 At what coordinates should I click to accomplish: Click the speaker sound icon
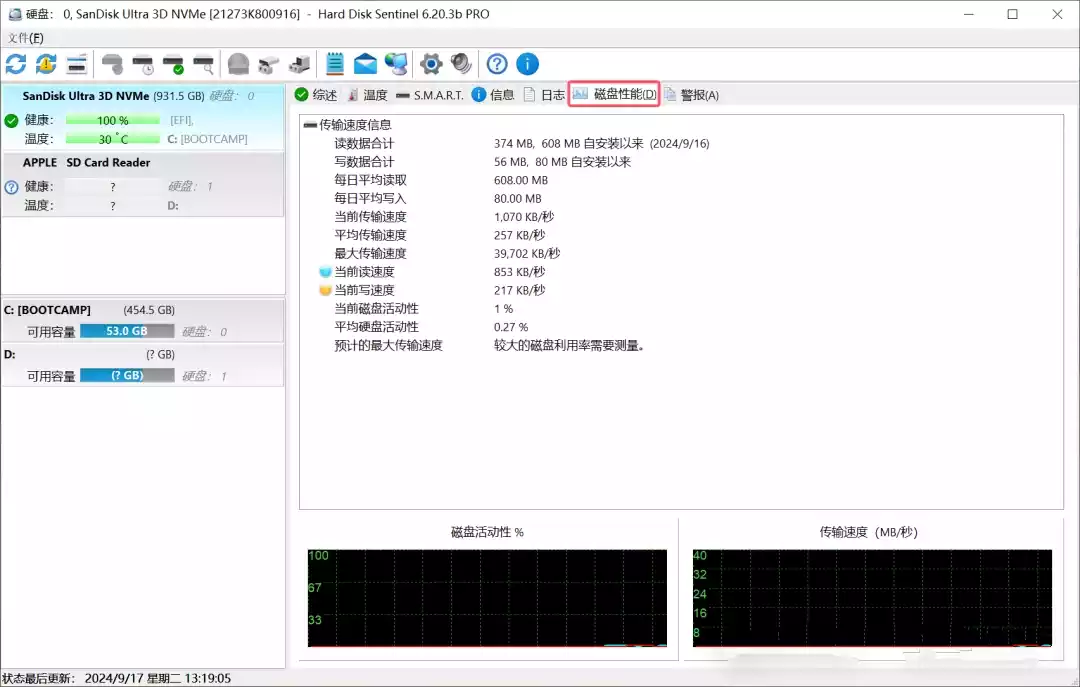461,64
